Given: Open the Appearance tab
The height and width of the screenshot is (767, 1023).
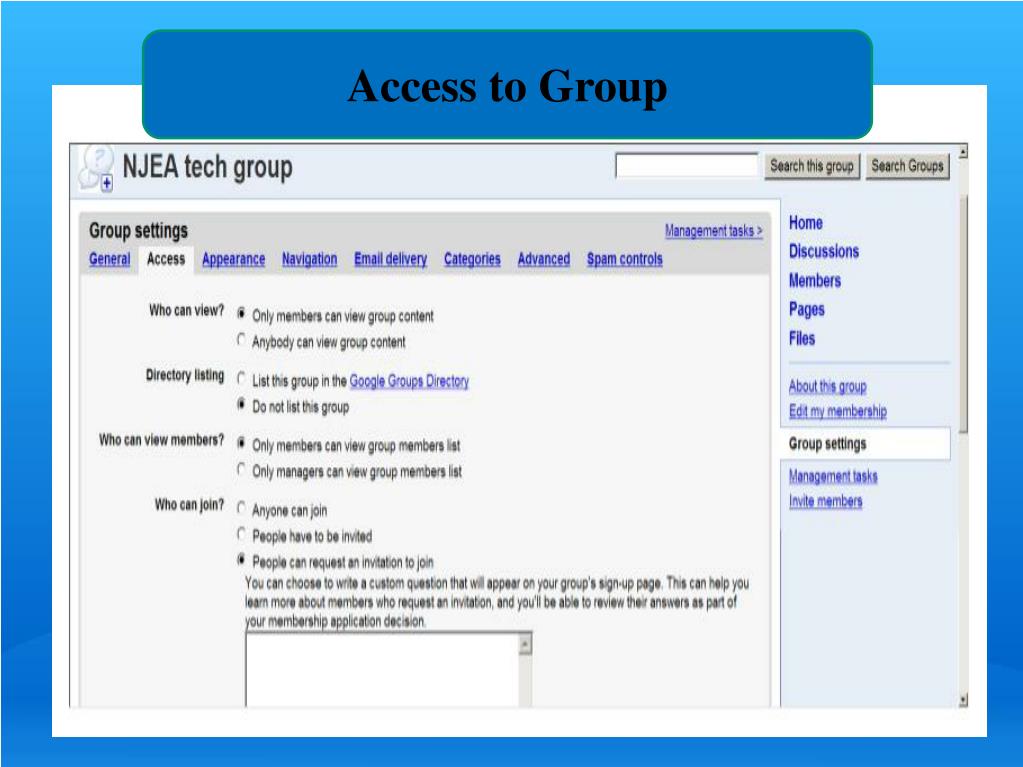Looking at the screenshot, I should 234,259.
